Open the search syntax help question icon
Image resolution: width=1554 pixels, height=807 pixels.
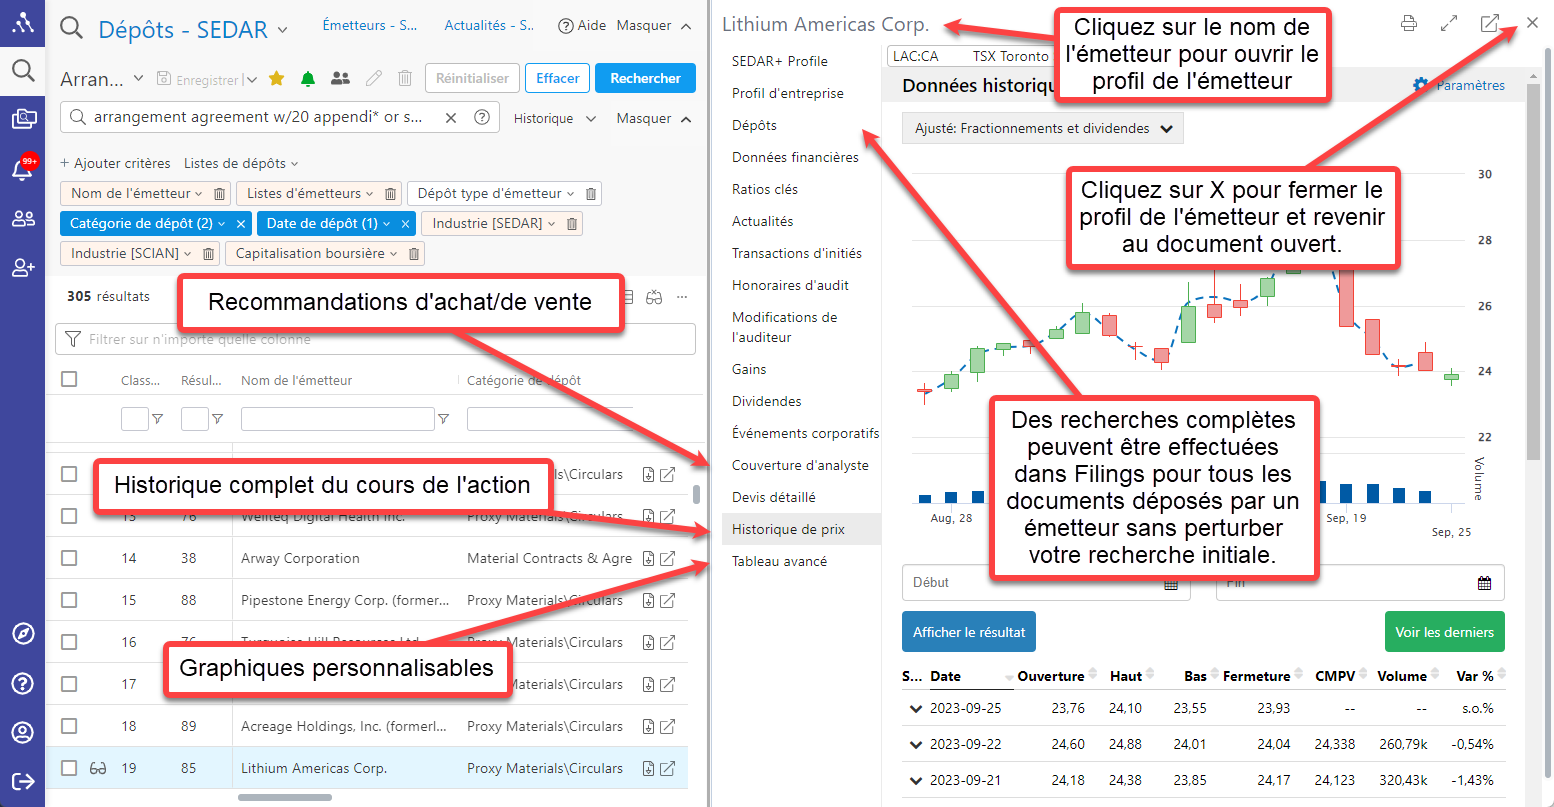(481, 117)
